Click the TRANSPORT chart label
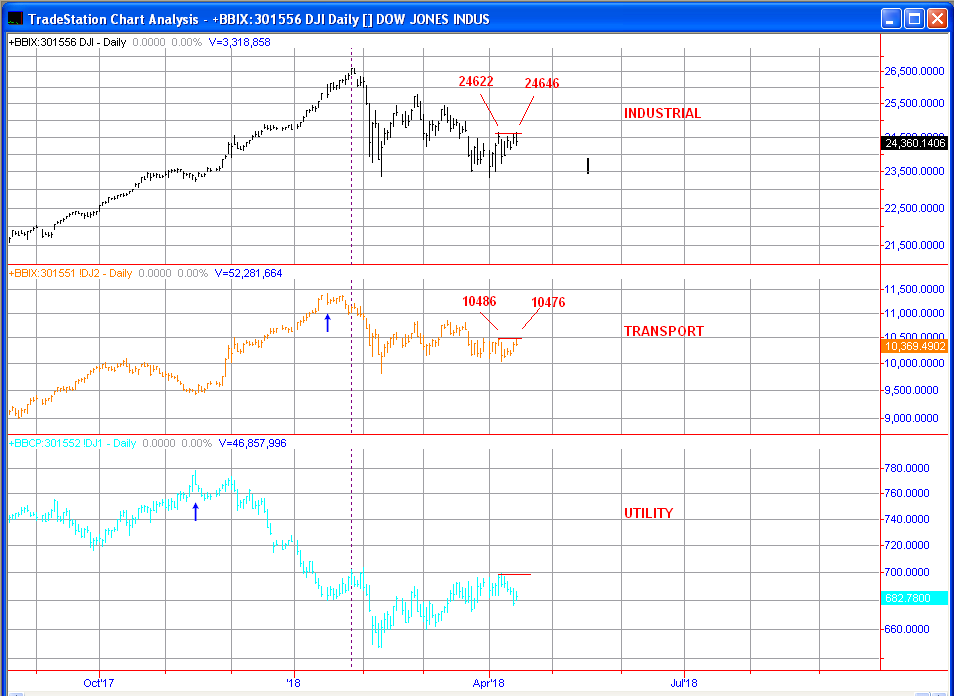The height and width of the screenshot is (696, 954). [663, 331]
